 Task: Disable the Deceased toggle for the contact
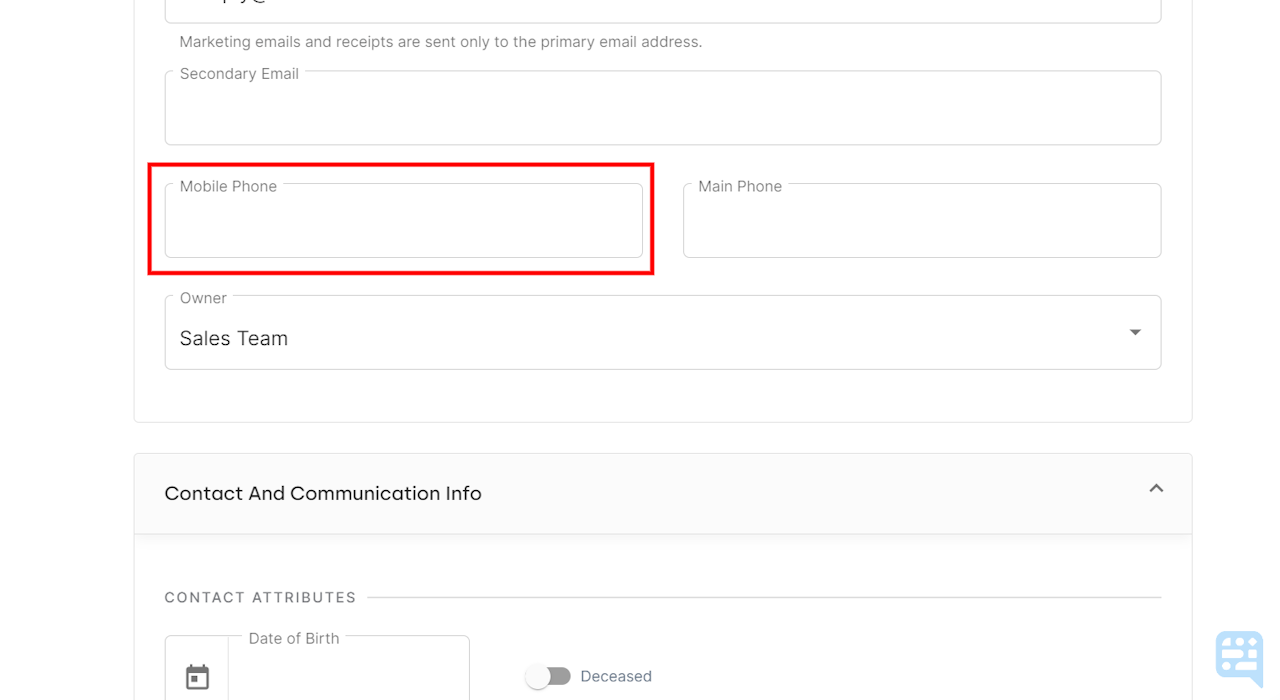tap(549, 676)
